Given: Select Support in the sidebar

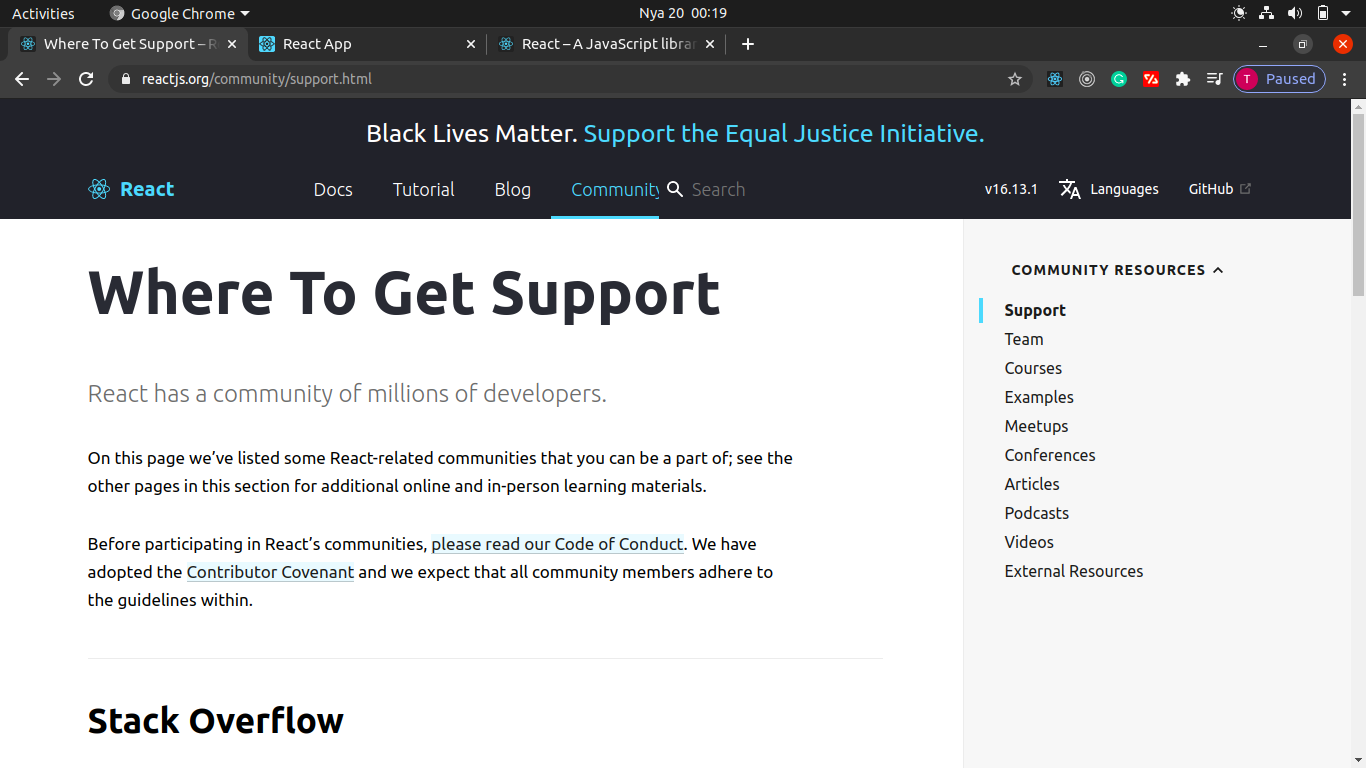Looking at the screenshot, I should [x=1035, y=310].
